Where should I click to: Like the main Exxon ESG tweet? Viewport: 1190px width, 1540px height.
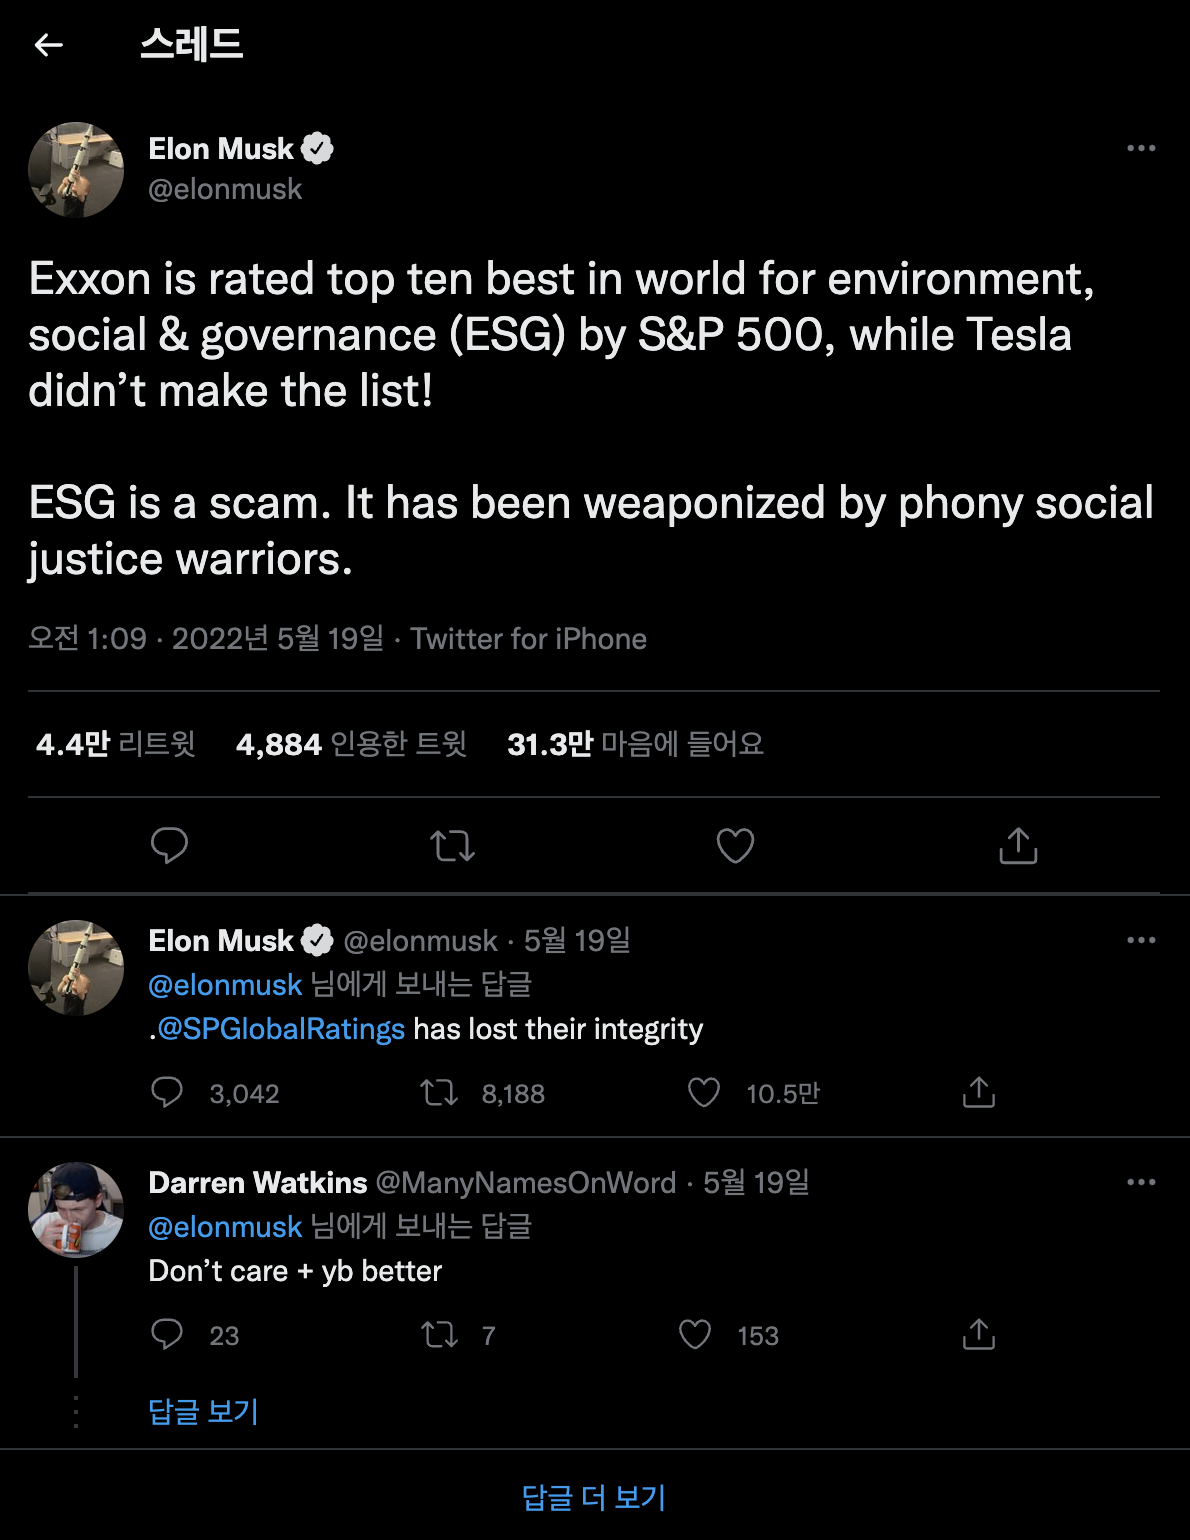[735, 846]
